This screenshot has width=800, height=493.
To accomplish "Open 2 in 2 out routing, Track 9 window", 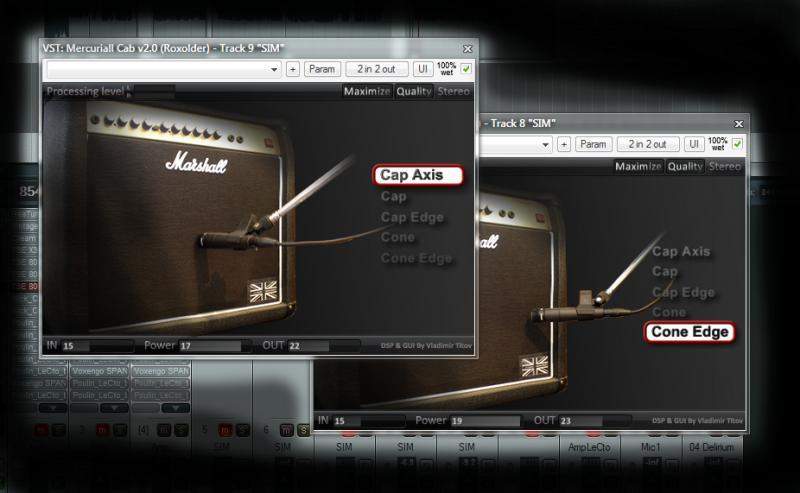I will [x=377, y=69].
